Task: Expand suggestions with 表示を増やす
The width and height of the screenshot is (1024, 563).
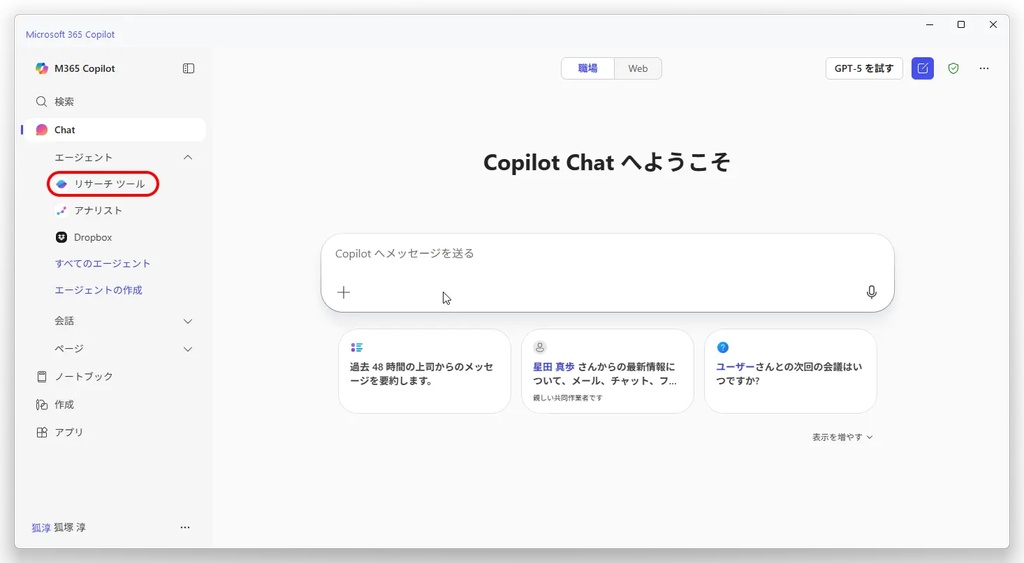Action: tap(842, 437)
